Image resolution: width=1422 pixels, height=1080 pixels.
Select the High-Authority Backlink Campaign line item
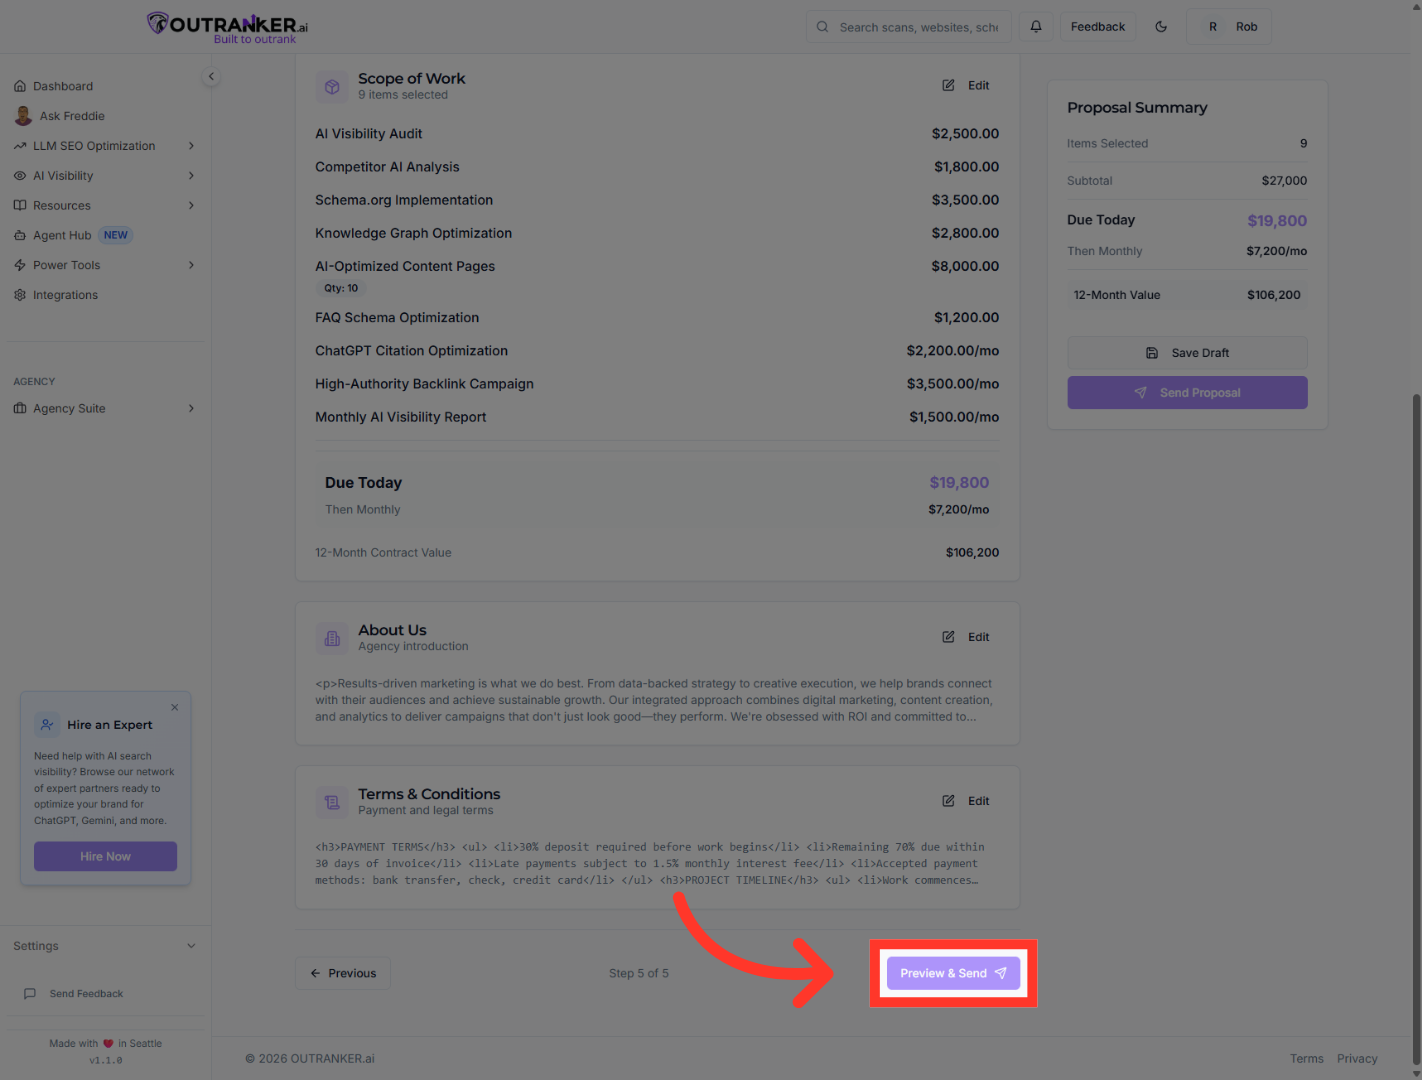click(x=657, y=384)
